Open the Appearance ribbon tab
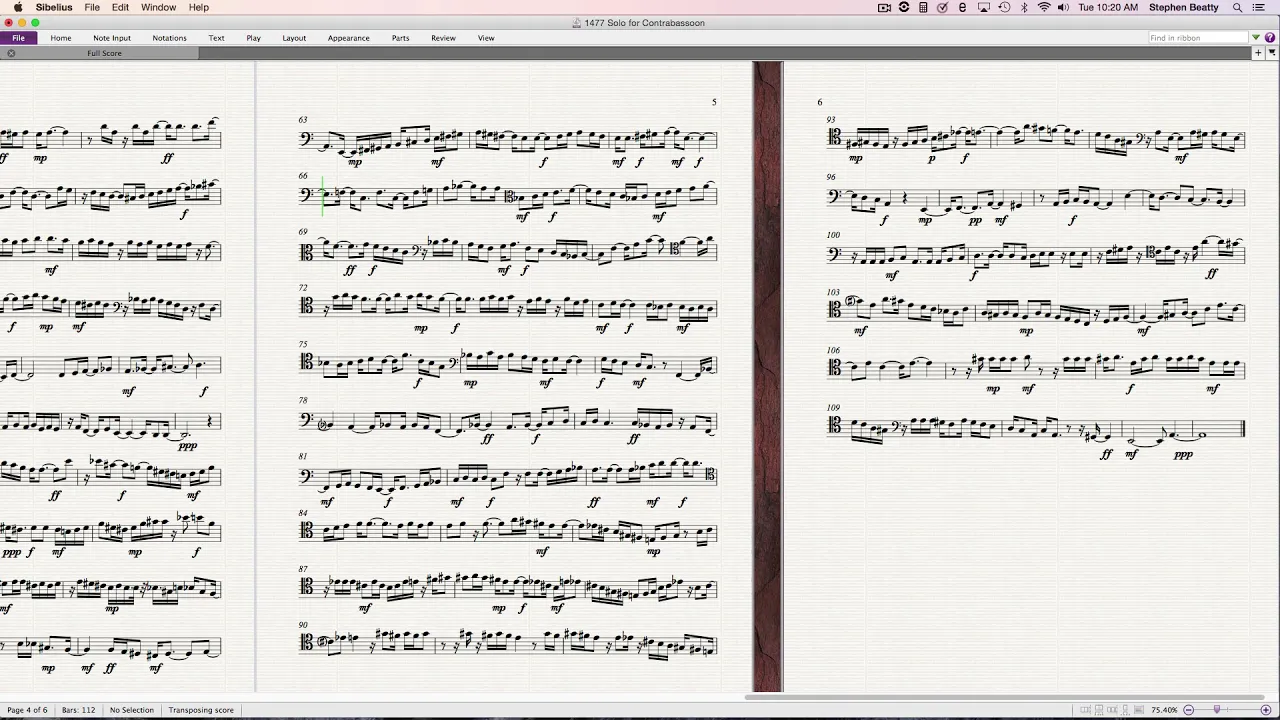 coord(348,38)
